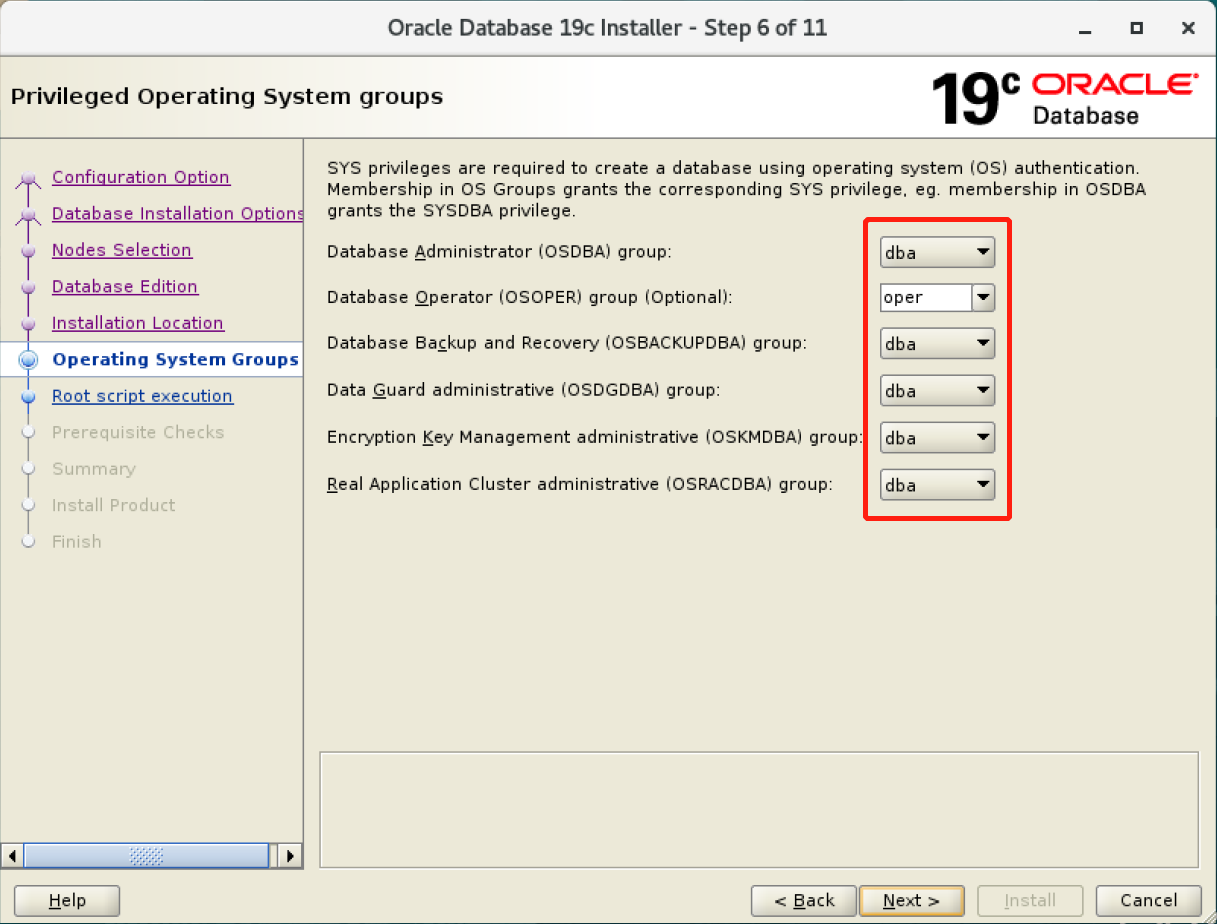
Task: Open the OSBACKUPDBA group dropdown
Action: [937, 344]
